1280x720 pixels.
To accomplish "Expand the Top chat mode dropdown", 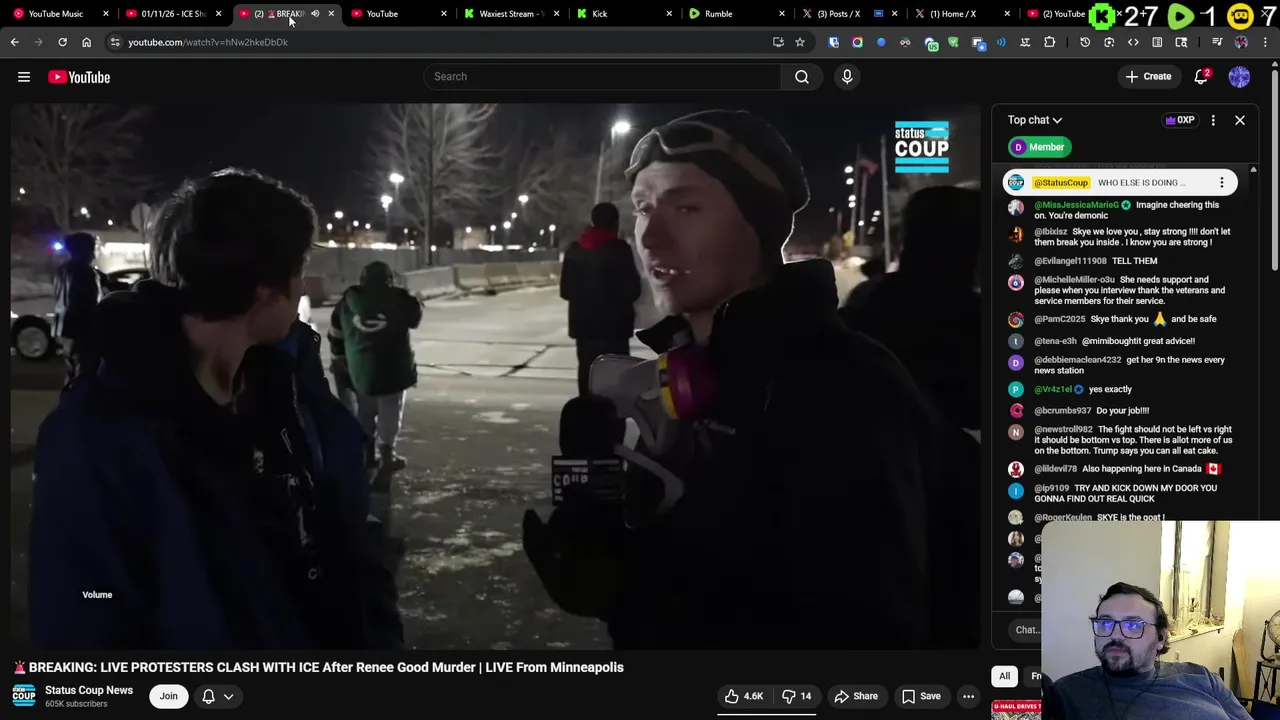I will pos(1035,120).
